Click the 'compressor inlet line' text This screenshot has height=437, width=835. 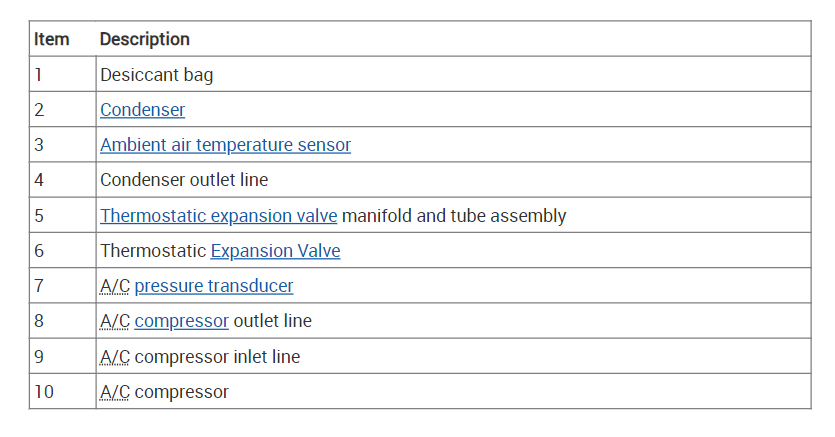click(217, 356)
